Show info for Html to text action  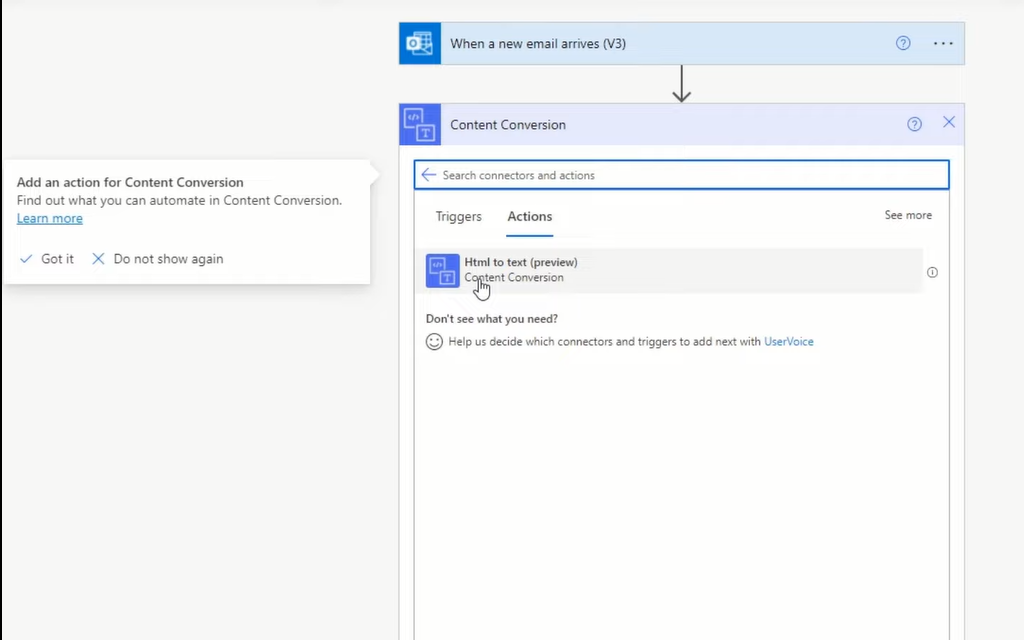pos(933,272)
